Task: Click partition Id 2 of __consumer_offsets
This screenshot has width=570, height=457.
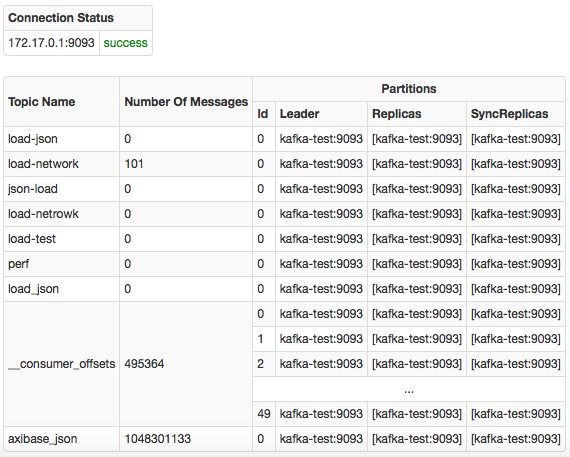Action: (264, 364)
